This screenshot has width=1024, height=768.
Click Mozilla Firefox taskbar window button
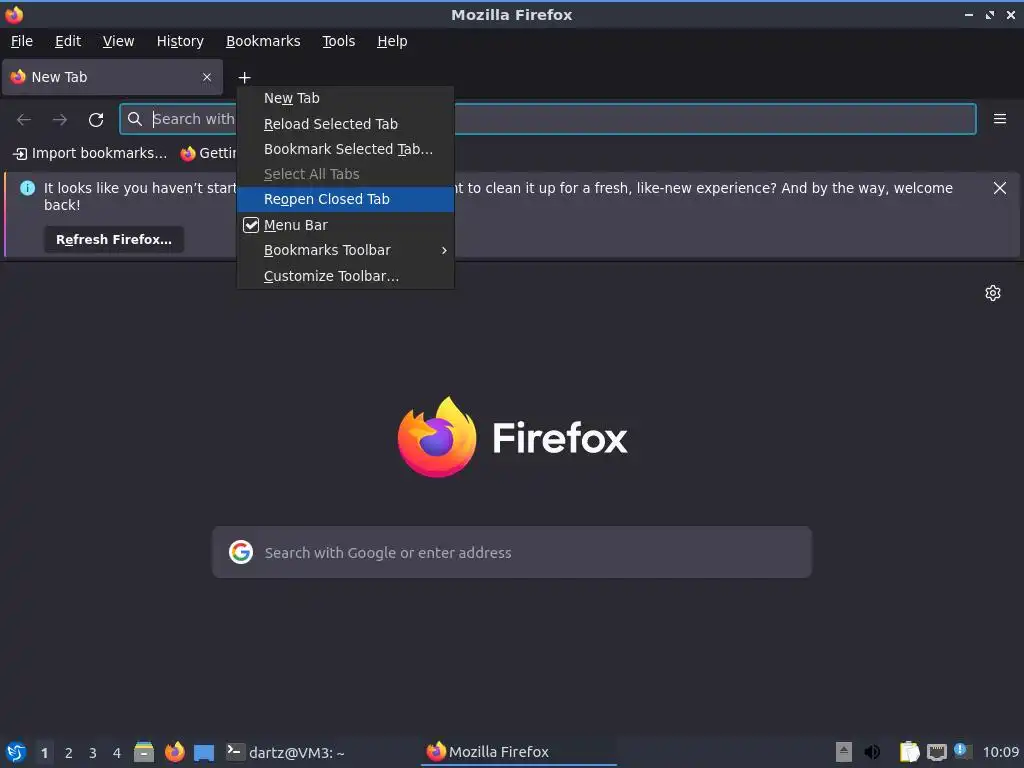click(519, 752)
